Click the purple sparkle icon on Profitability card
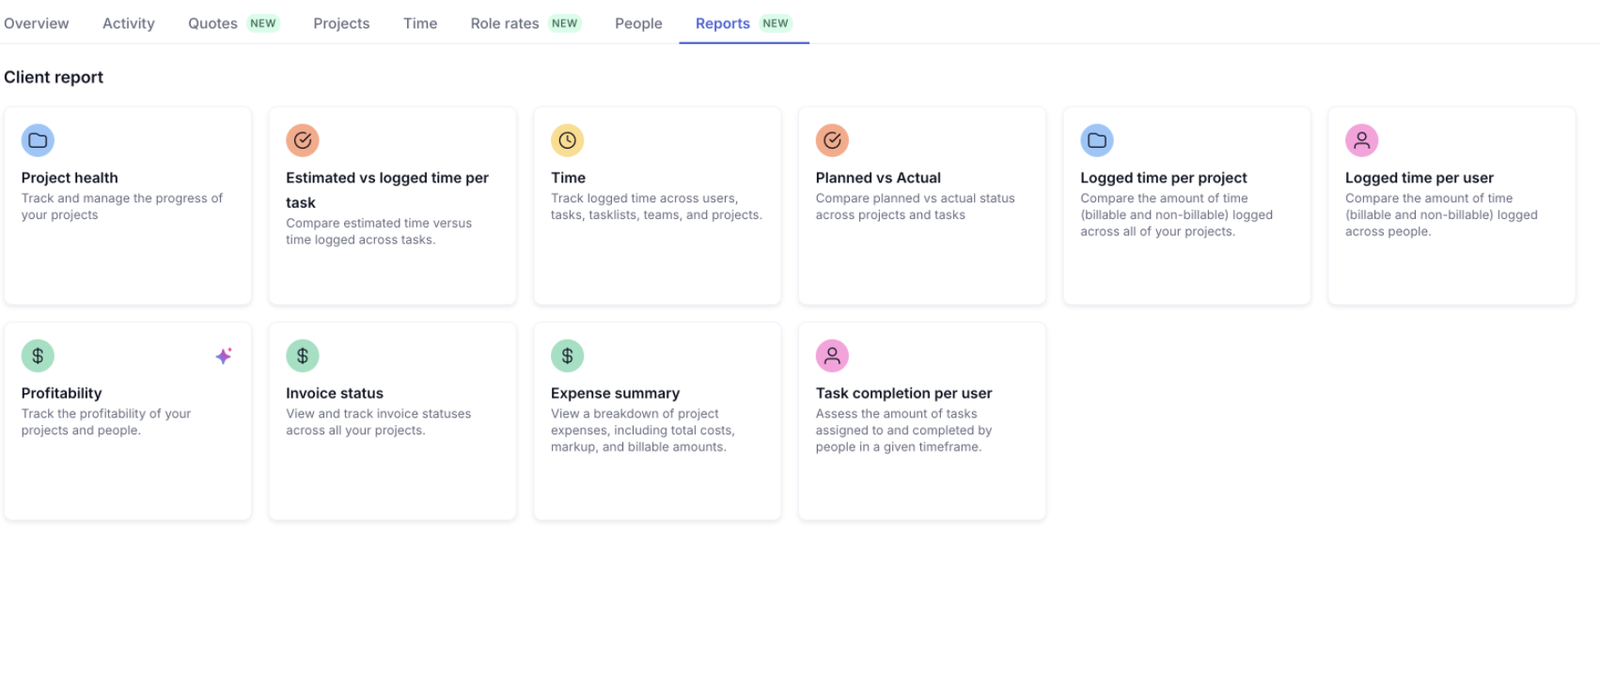The image size is (1600, 696). point(224,356)
